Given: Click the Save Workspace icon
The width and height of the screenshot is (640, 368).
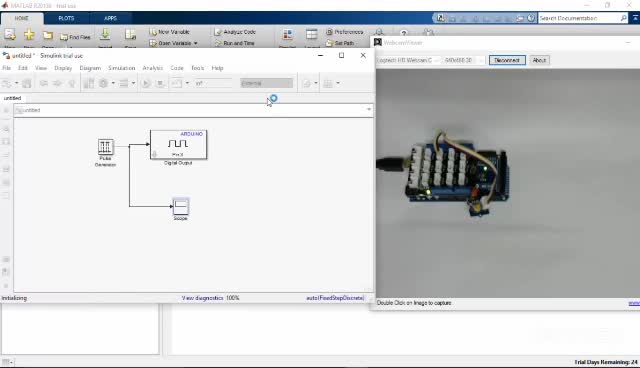Looking at the screenshot, I should click(130, 35).
